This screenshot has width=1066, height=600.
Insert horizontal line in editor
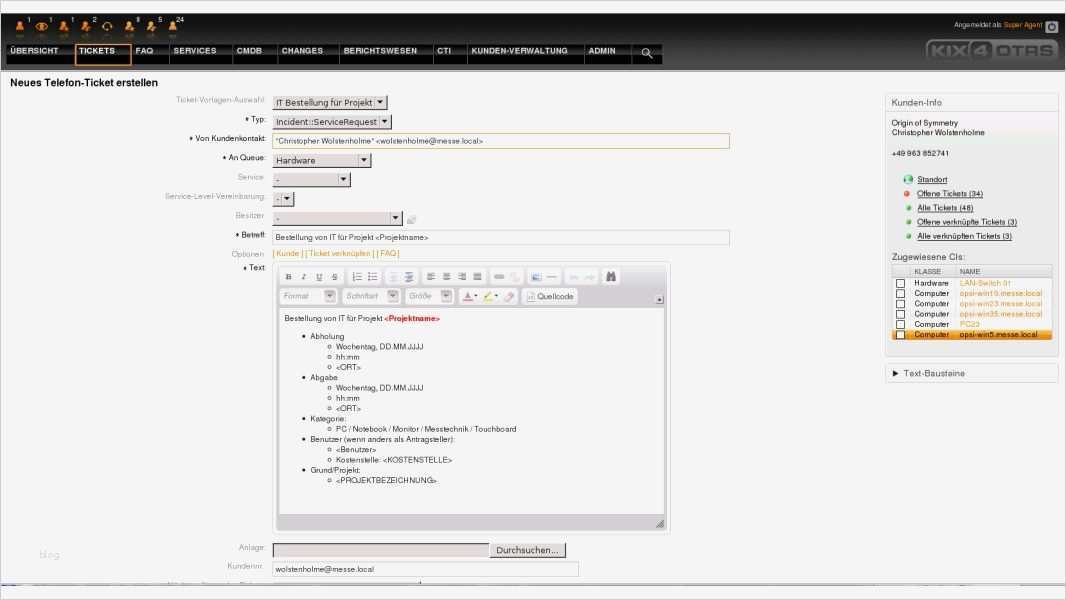(x=551, y=277)
